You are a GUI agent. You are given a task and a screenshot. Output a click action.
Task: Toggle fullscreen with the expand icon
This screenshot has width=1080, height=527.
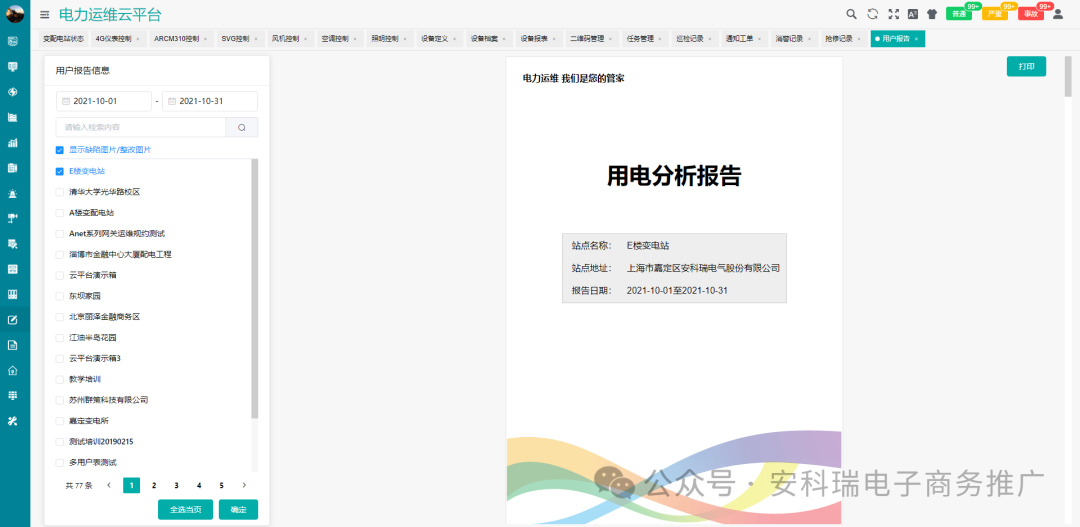pyautogui.click(x=893, y=14)
